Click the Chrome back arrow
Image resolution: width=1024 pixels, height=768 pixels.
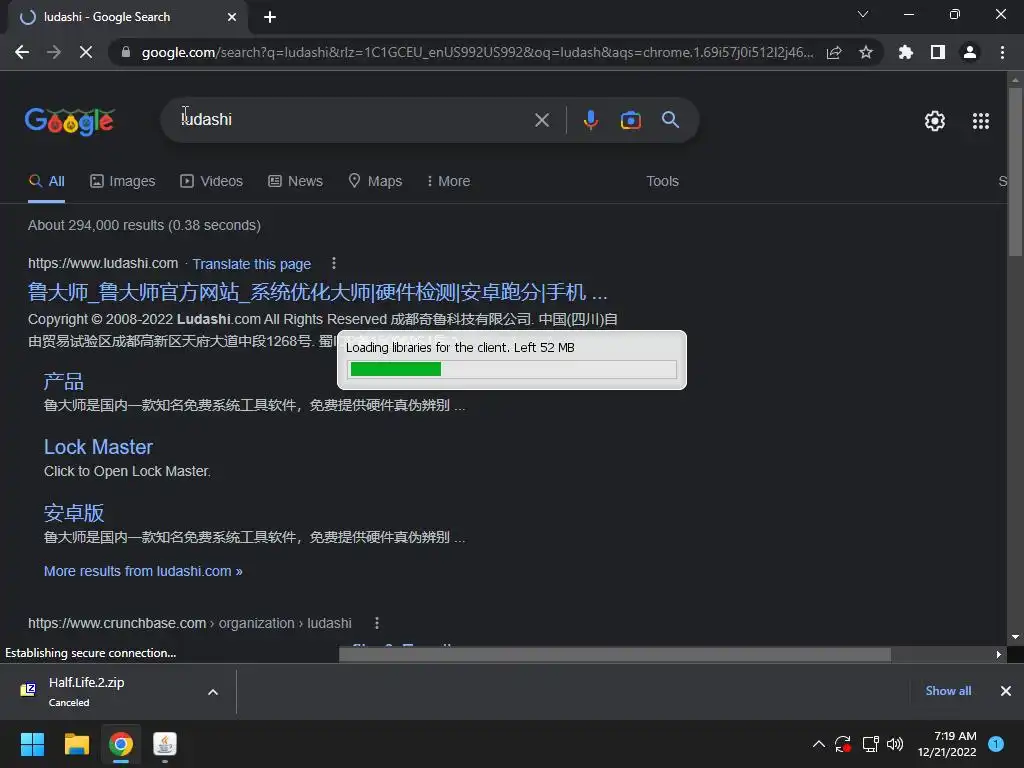[x=22, y=52]
